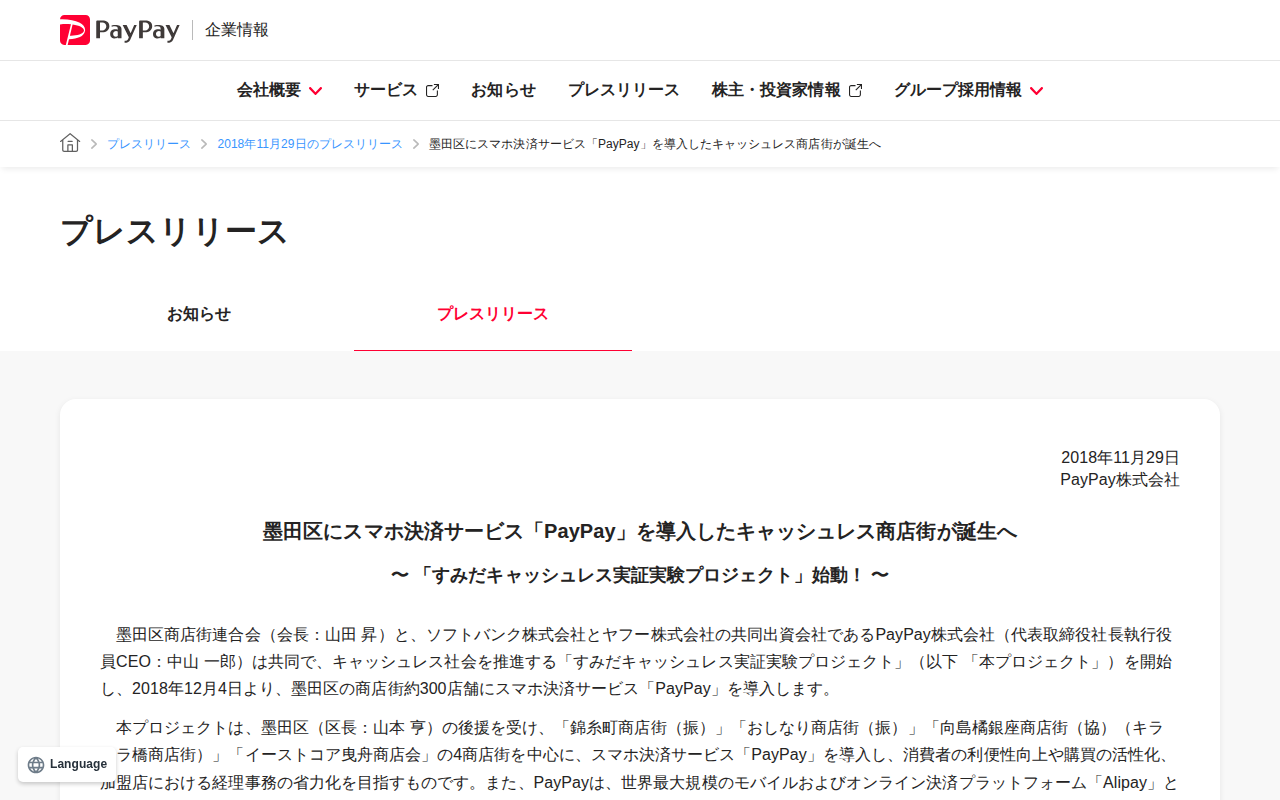
Task: Open the サービス menu item
Action: 396,90
